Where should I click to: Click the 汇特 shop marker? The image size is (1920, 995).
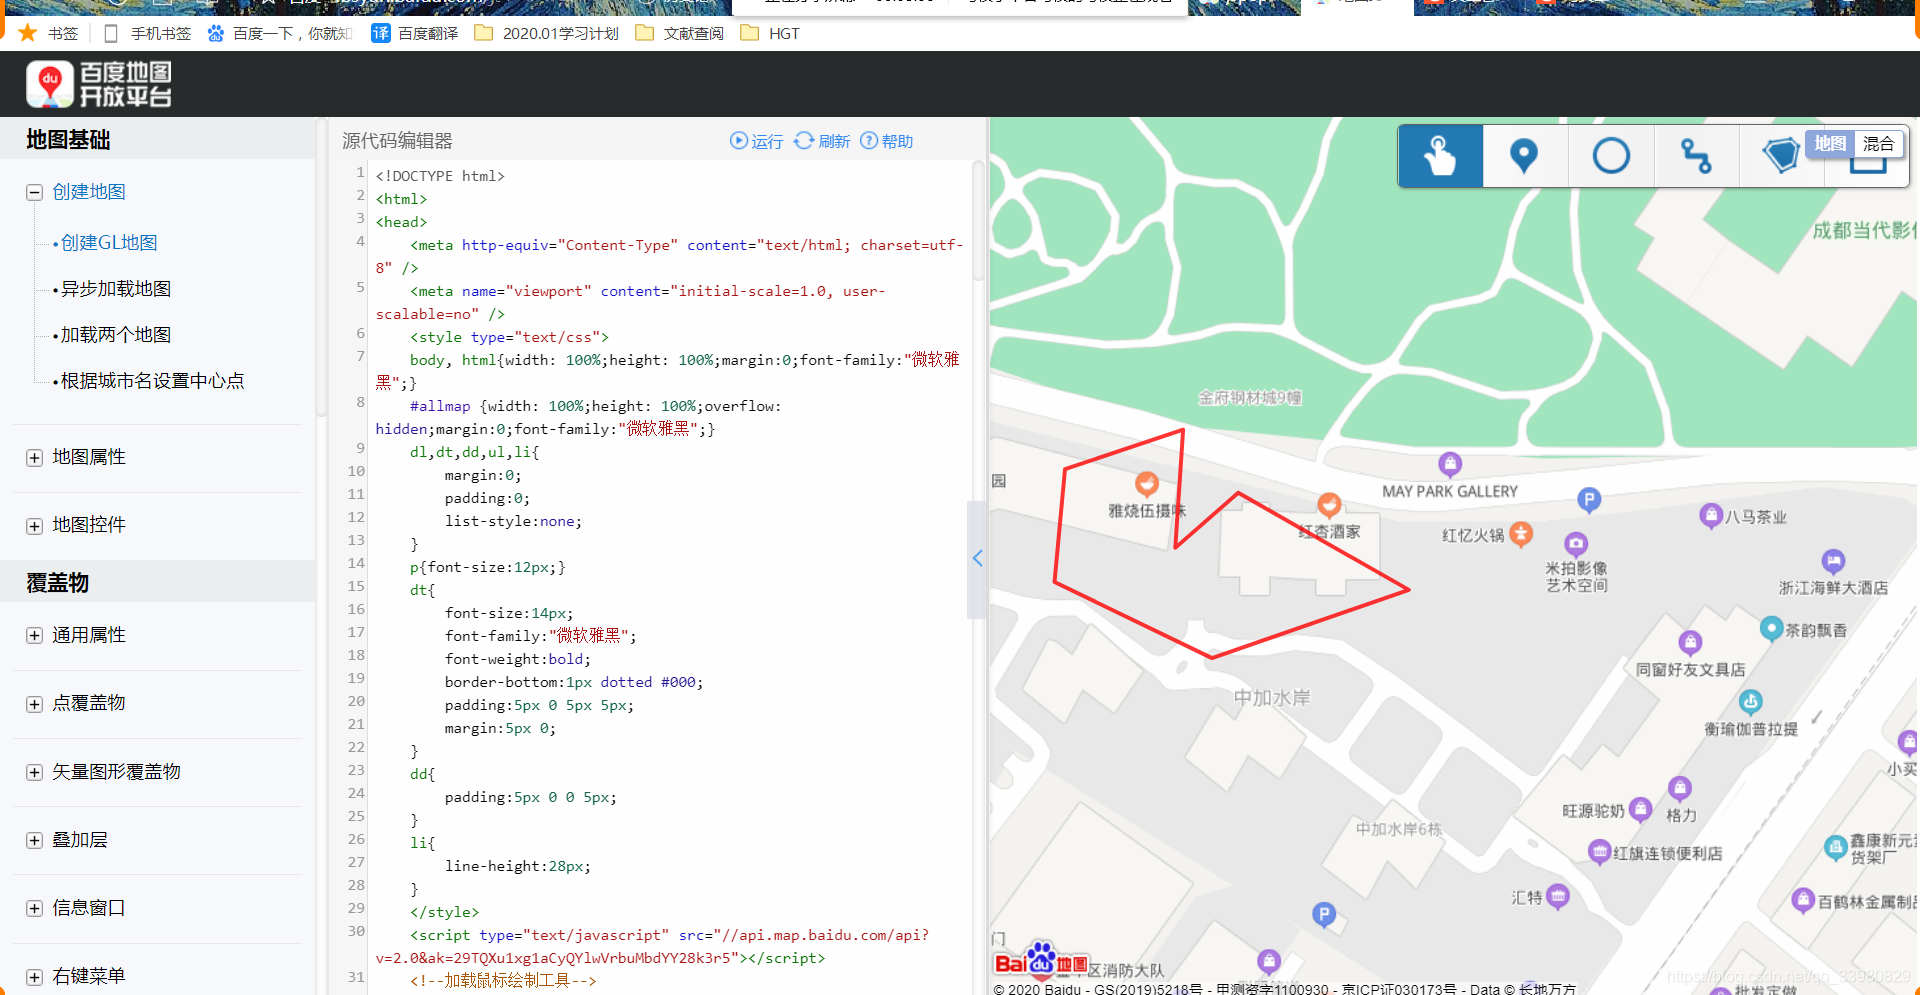[1558, 895]
